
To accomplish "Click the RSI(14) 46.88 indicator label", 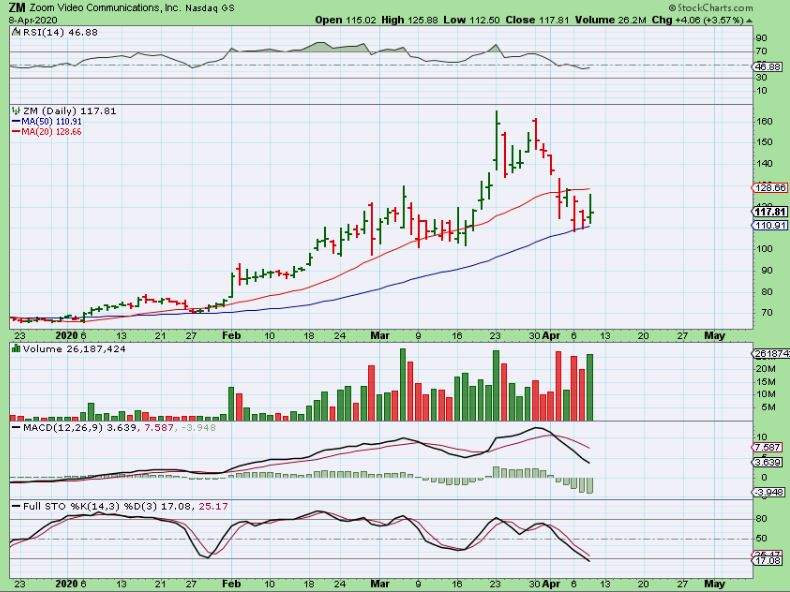I will (59, 32).
